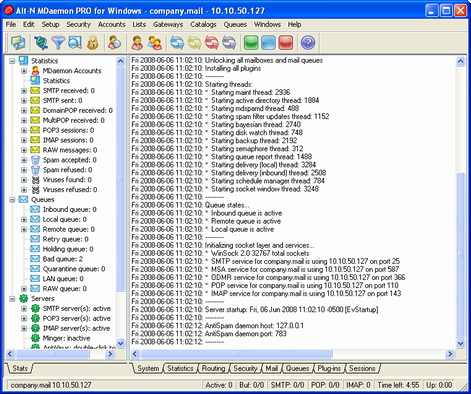Click the Inbound queue envelope icon
Image resolution: width=471 pixels, height=394 pixels.
pos(35,209)
